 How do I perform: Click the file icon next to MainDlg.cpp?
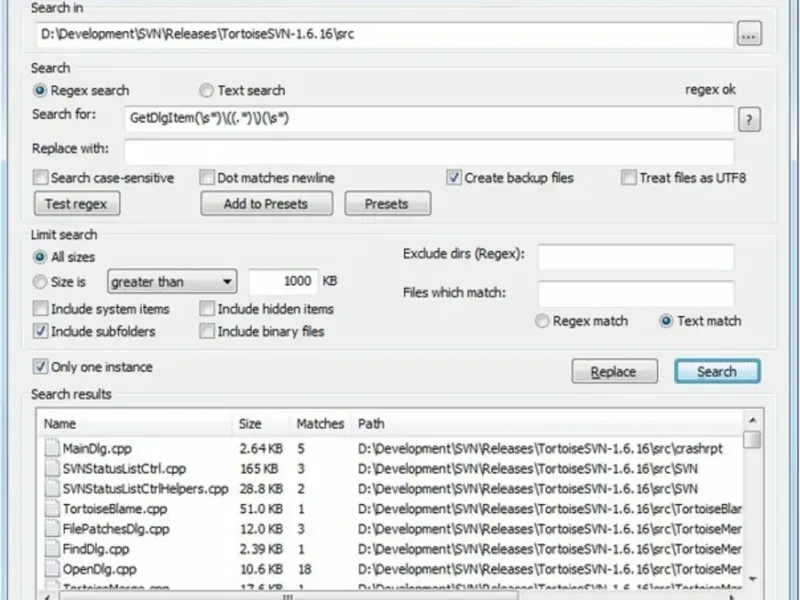52,448
